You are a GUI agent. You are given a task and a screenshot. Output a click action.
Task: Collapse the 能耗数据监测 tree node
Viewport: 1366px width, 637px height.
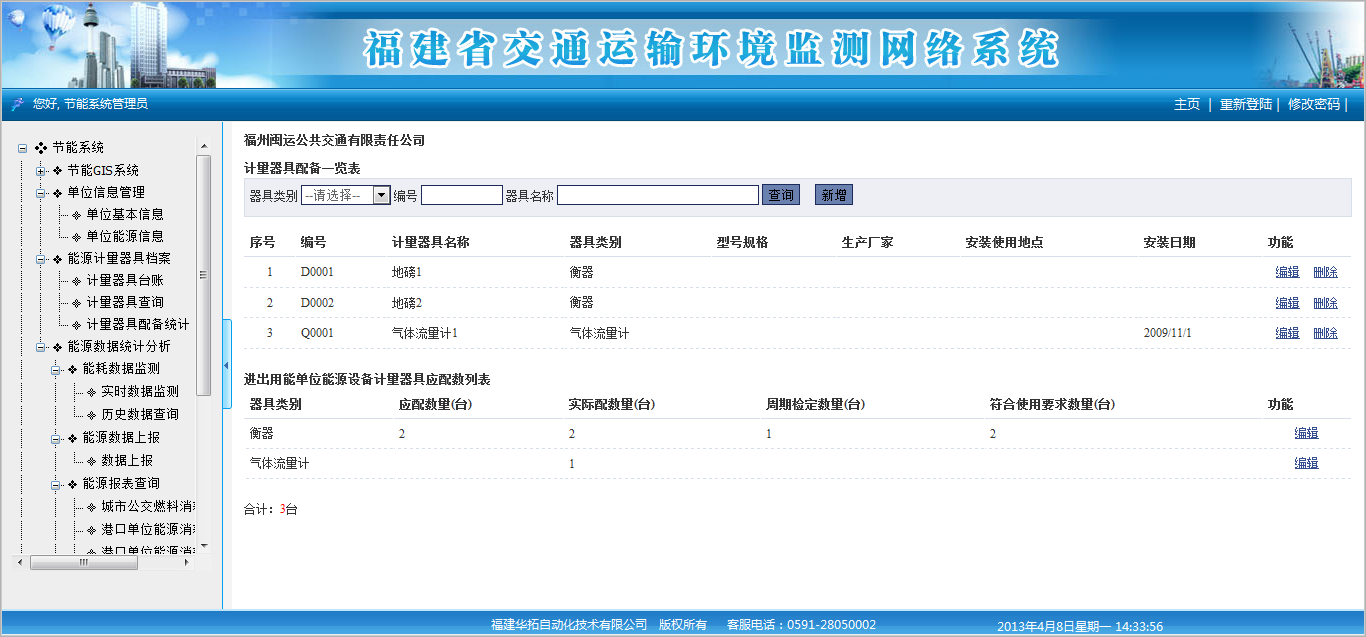click(x=56, y=368)
